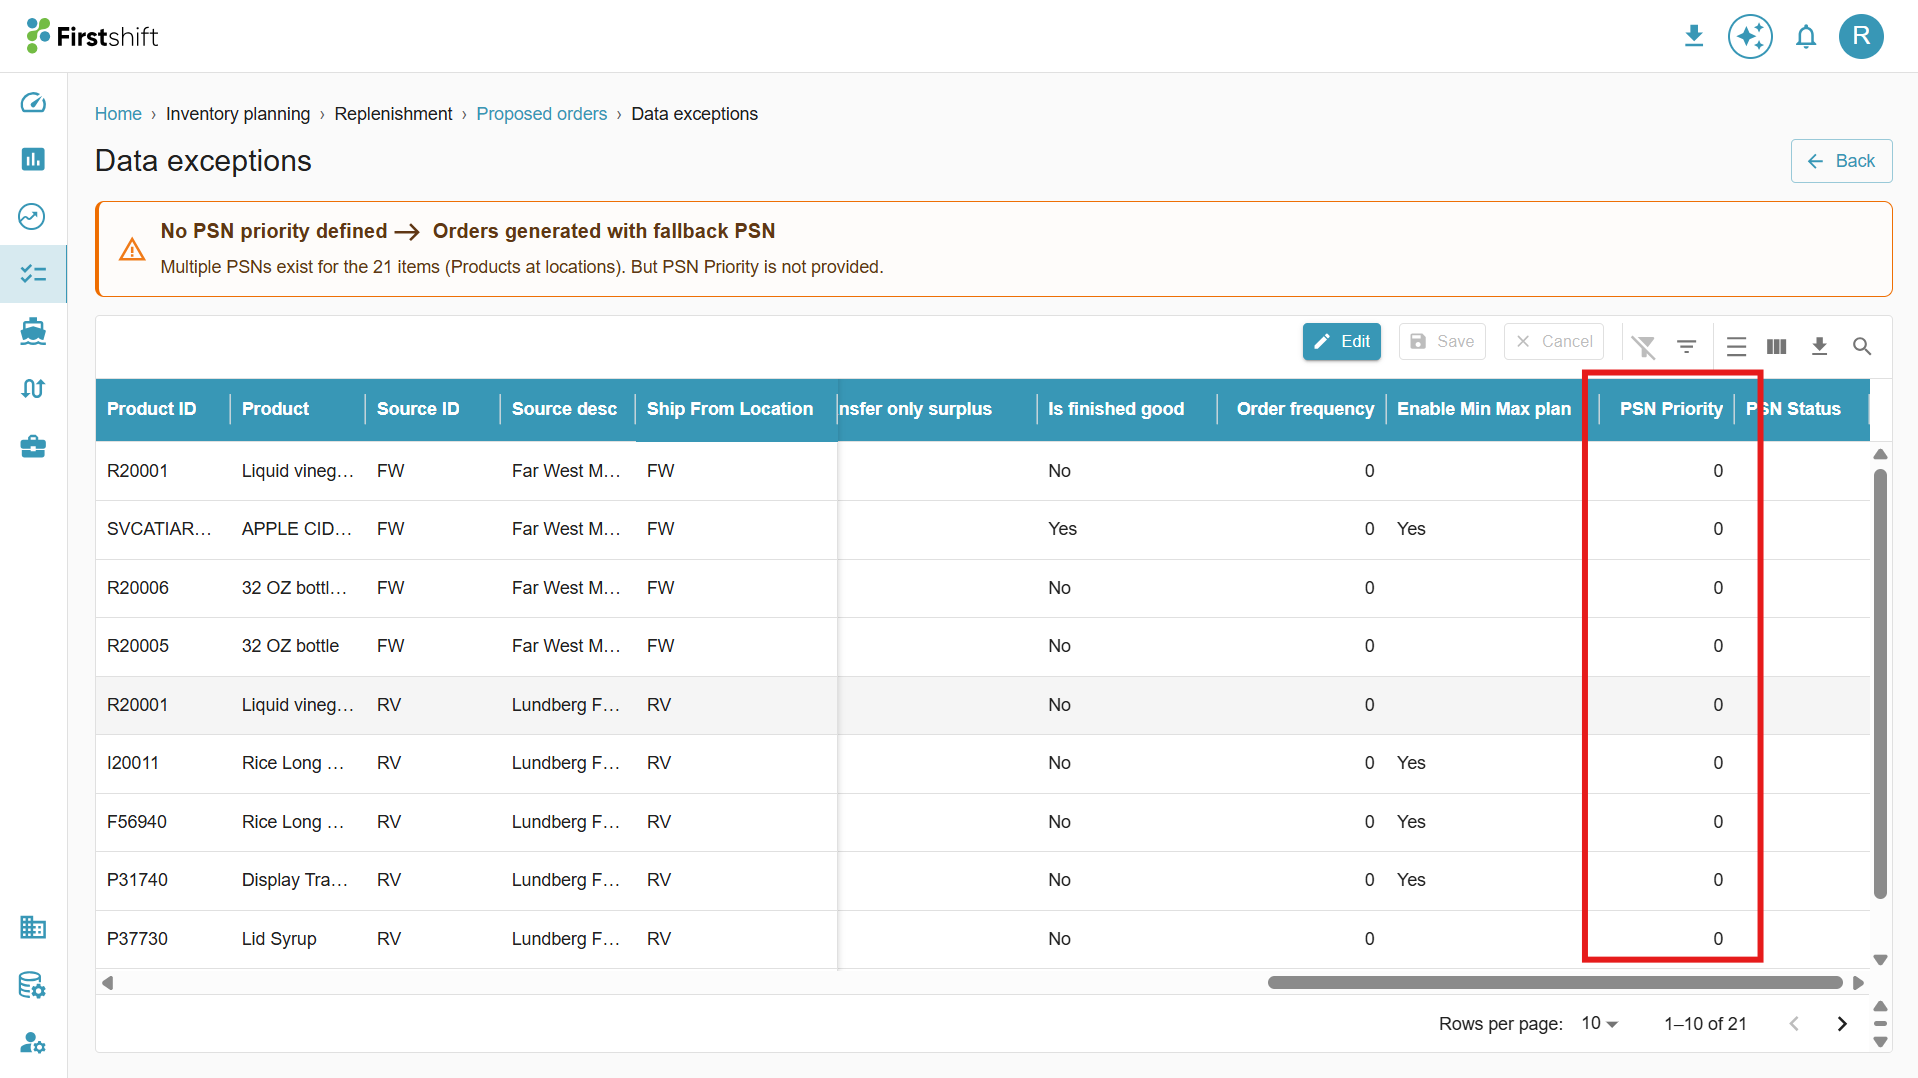This screenshot has width=1918, height=1078.
Task: Click 32 OZ bottle product cell
Action: (x=297, y=646)
